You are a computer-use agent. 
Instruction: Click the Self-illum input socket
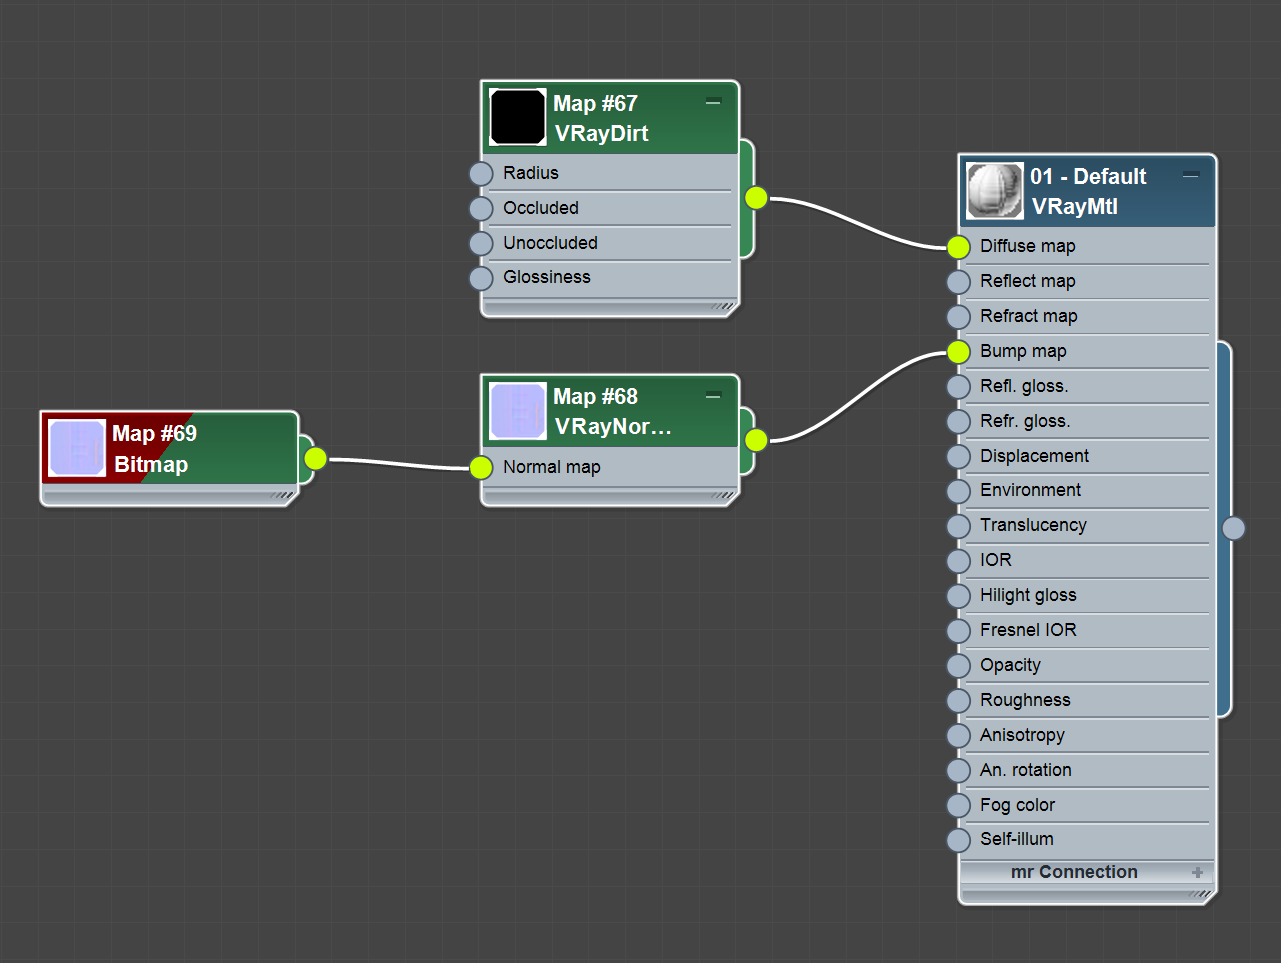tap(958, 840)
